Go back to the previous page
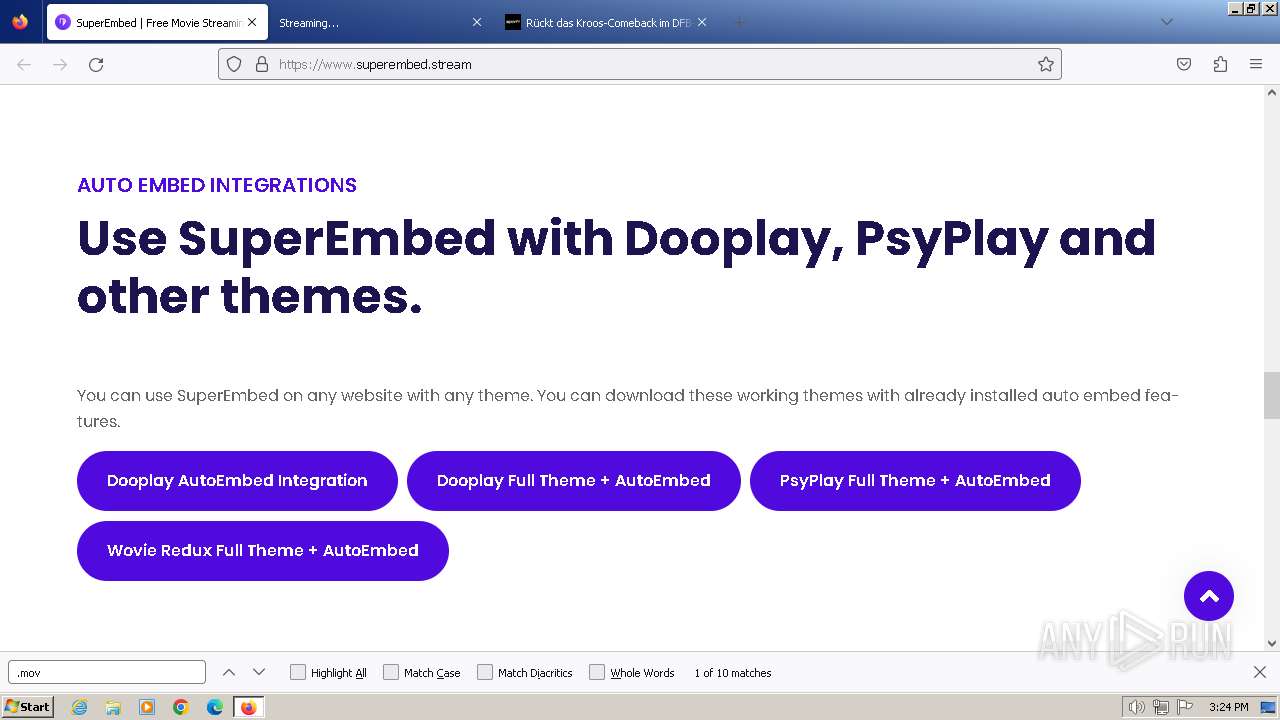Image resolution: width=1280 pixels, height=720 pixels. (24, 64)
